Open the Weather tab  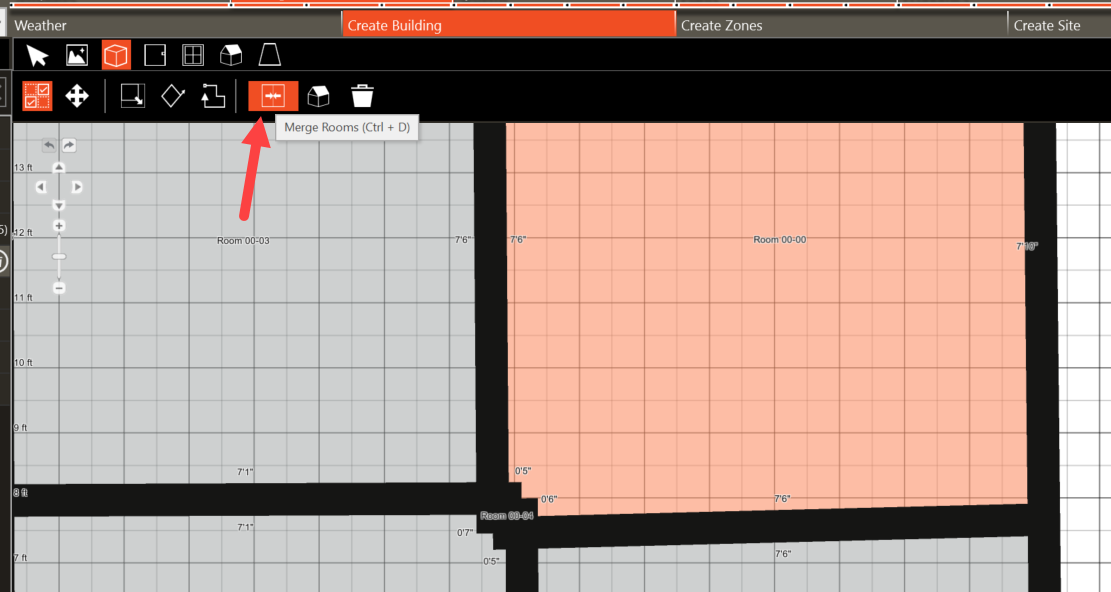pyautogui.click(x=40, y=25)
